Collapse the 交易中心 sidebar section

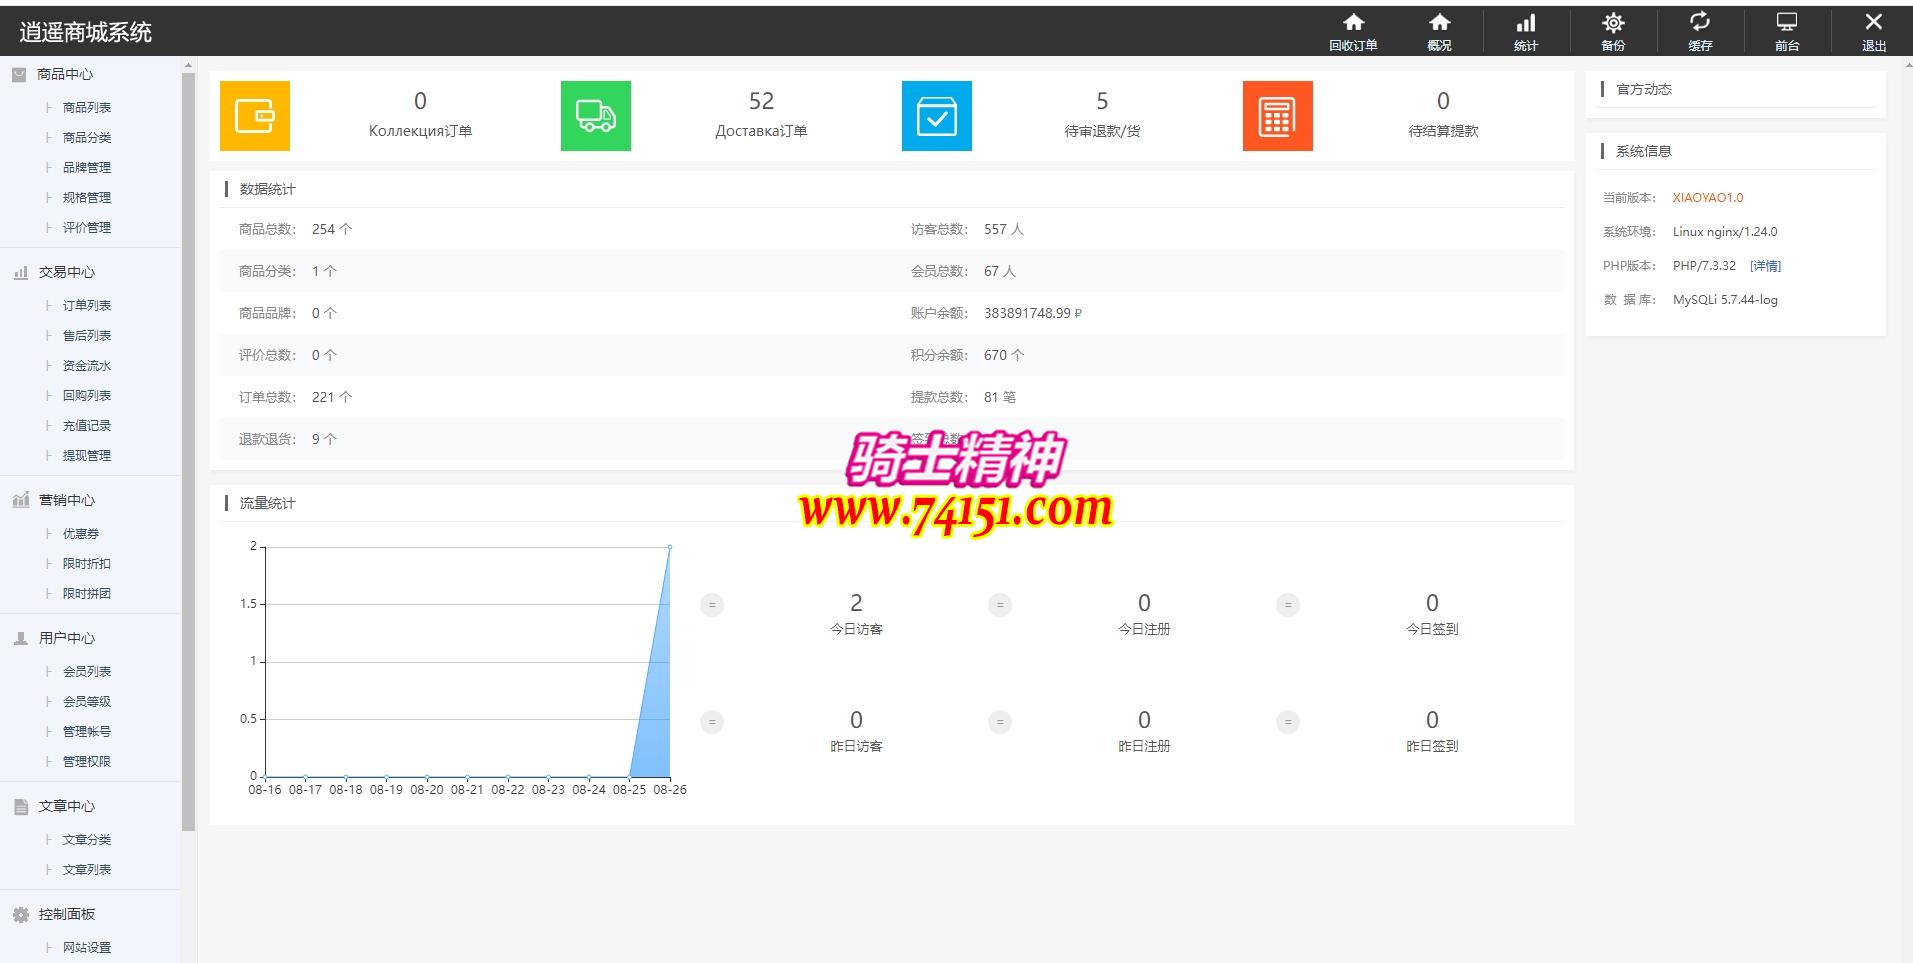pos(66,272)
